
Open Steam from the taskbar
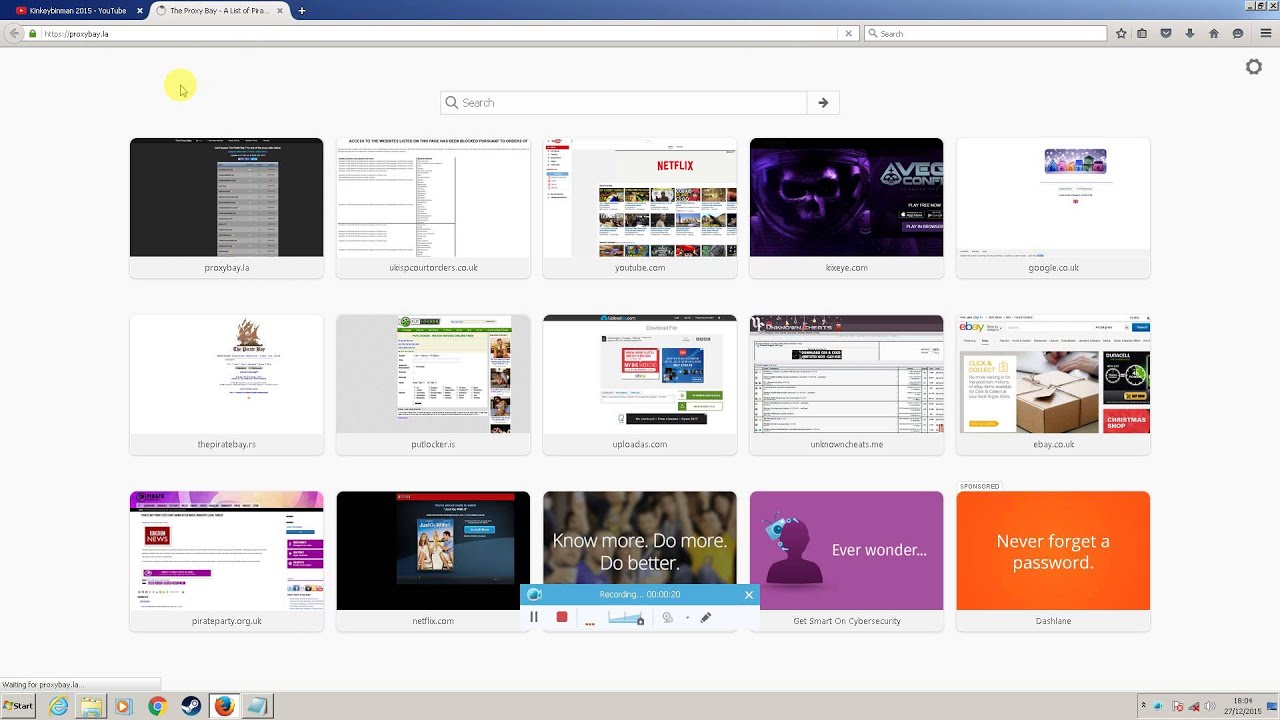(190, 706)
